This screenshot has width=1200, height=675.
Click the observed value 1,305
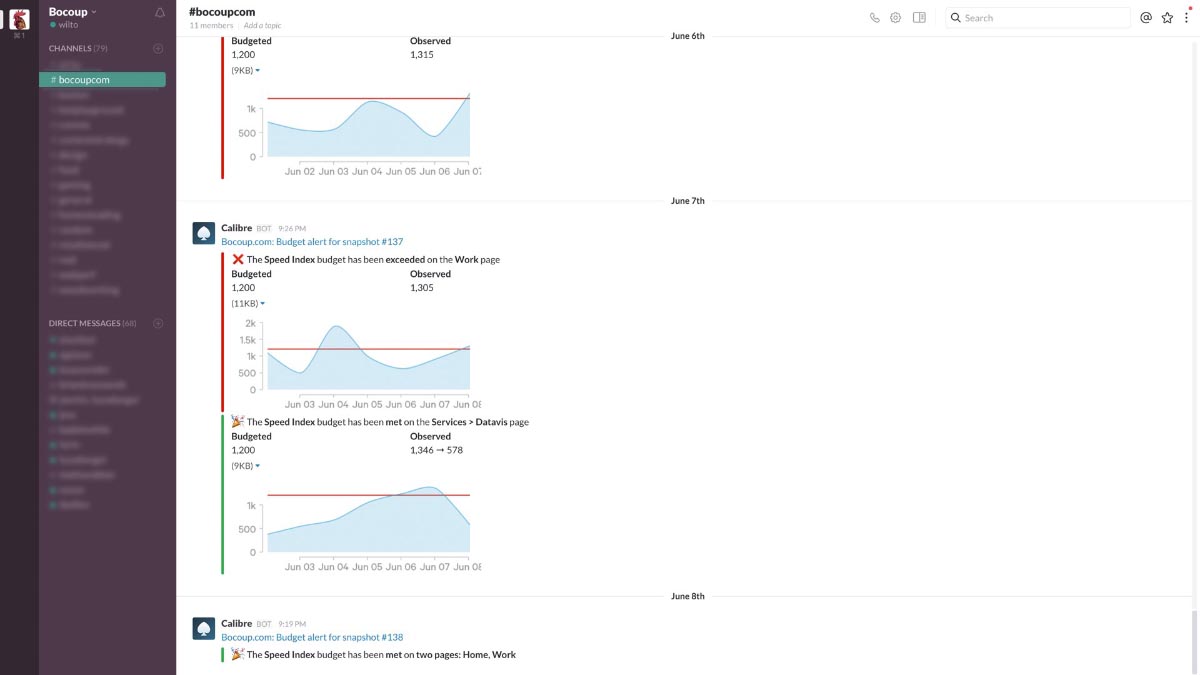coord(422,287)
